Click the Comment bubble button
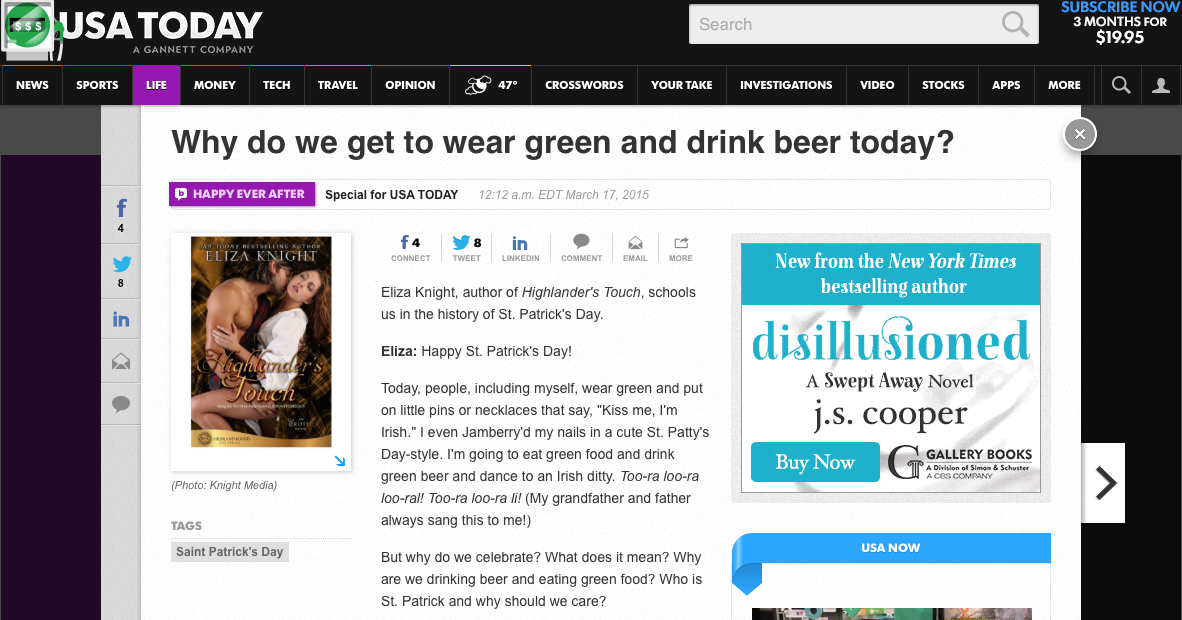The width and height of the screenshot is (1182, 620). click(x=581, y=248)
